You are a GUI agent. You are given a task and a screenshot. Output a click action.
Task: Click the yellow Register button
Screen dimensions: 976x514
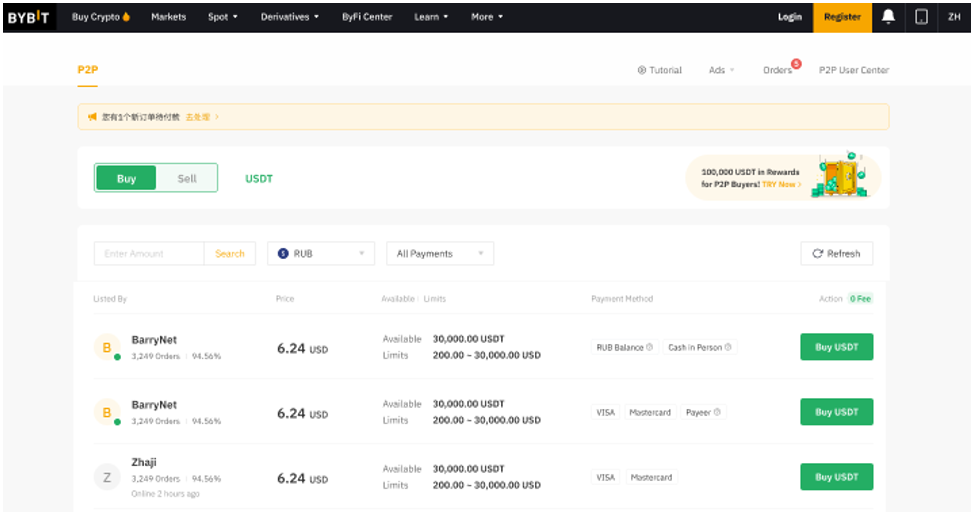pos(842,17)
